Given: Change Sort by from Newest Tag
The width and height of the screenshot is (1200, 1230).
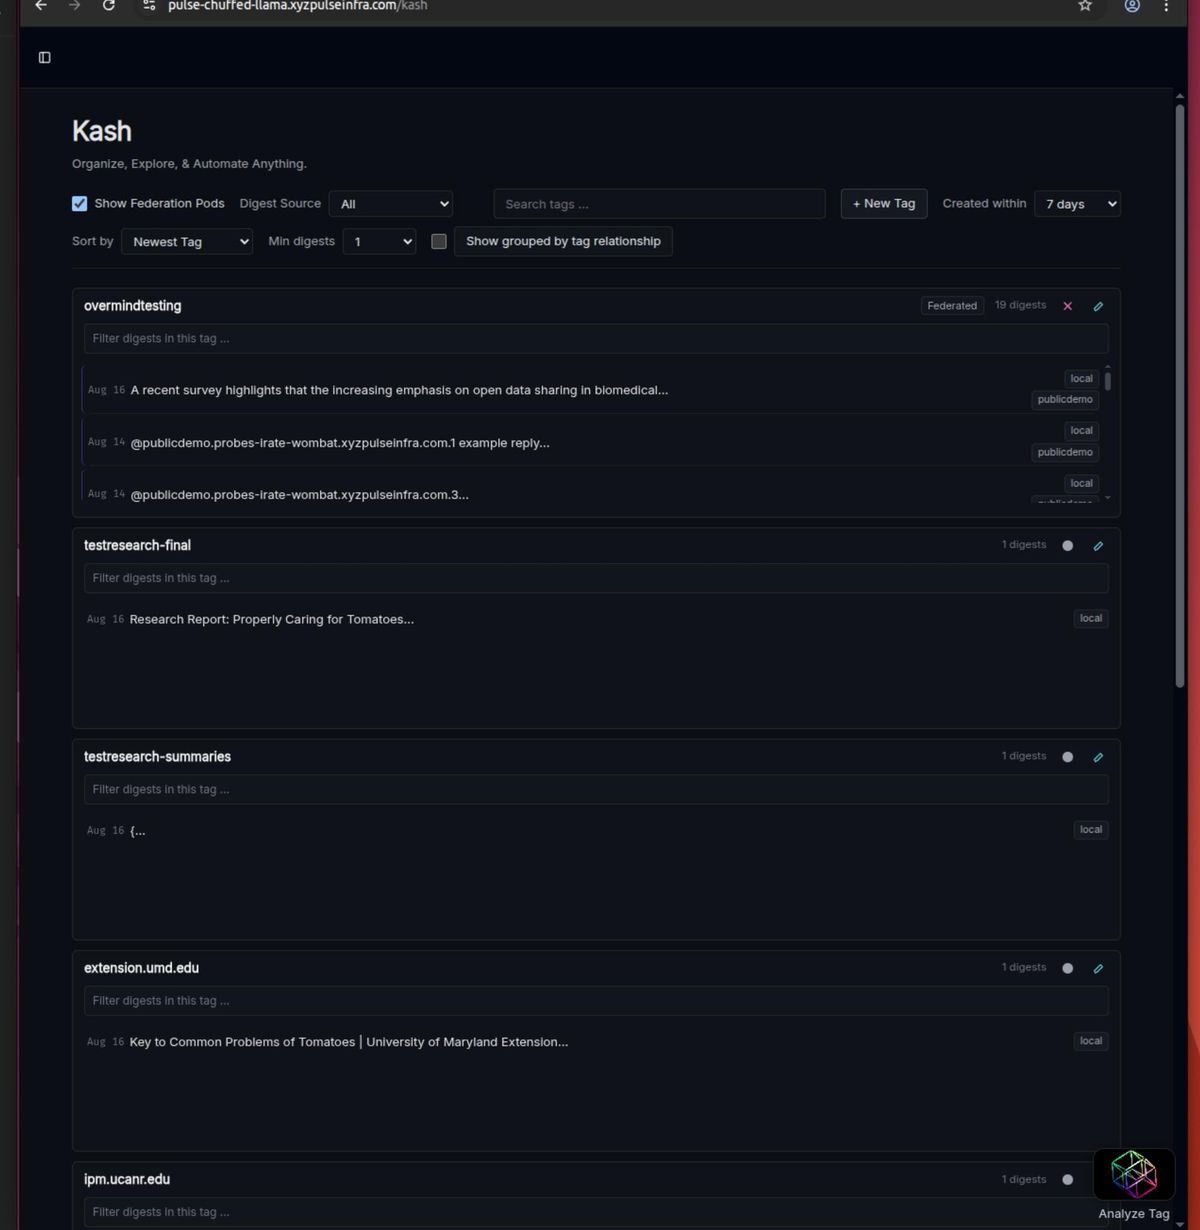Looking at the screenshot, I should point(187,241).
